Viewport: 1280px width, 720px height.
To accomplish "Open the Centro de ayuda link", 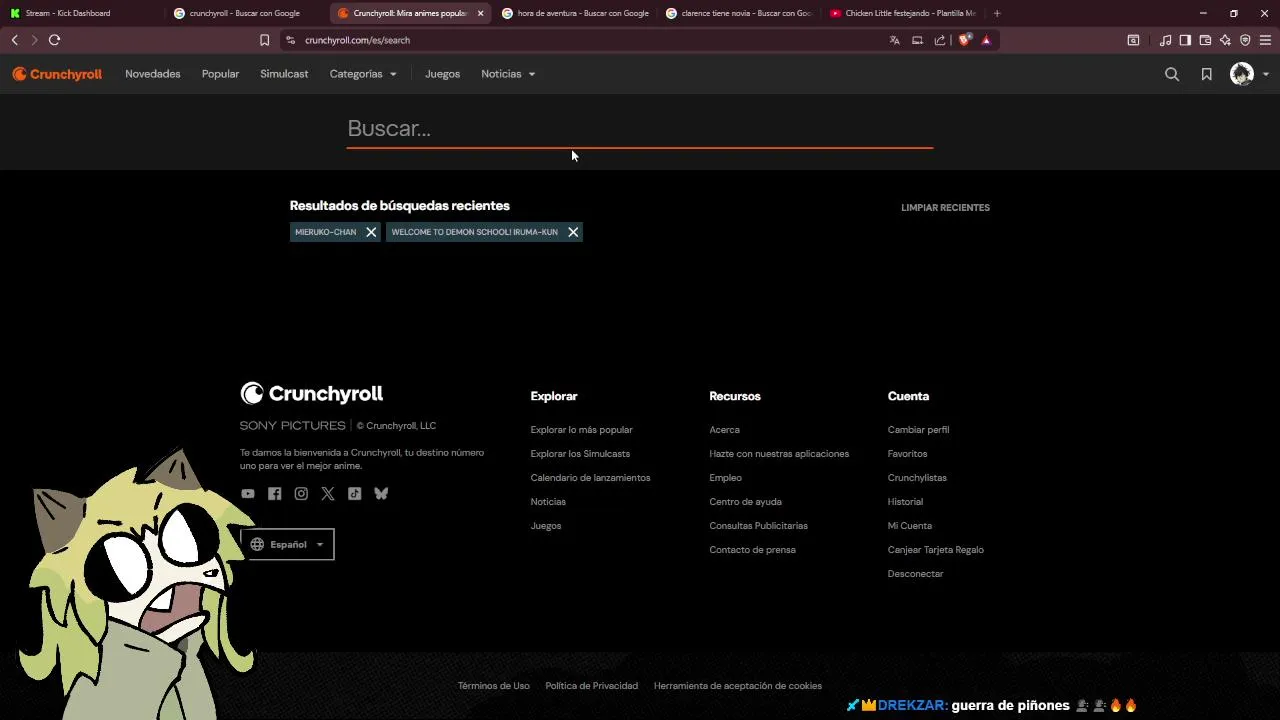I will pos(745,502).
